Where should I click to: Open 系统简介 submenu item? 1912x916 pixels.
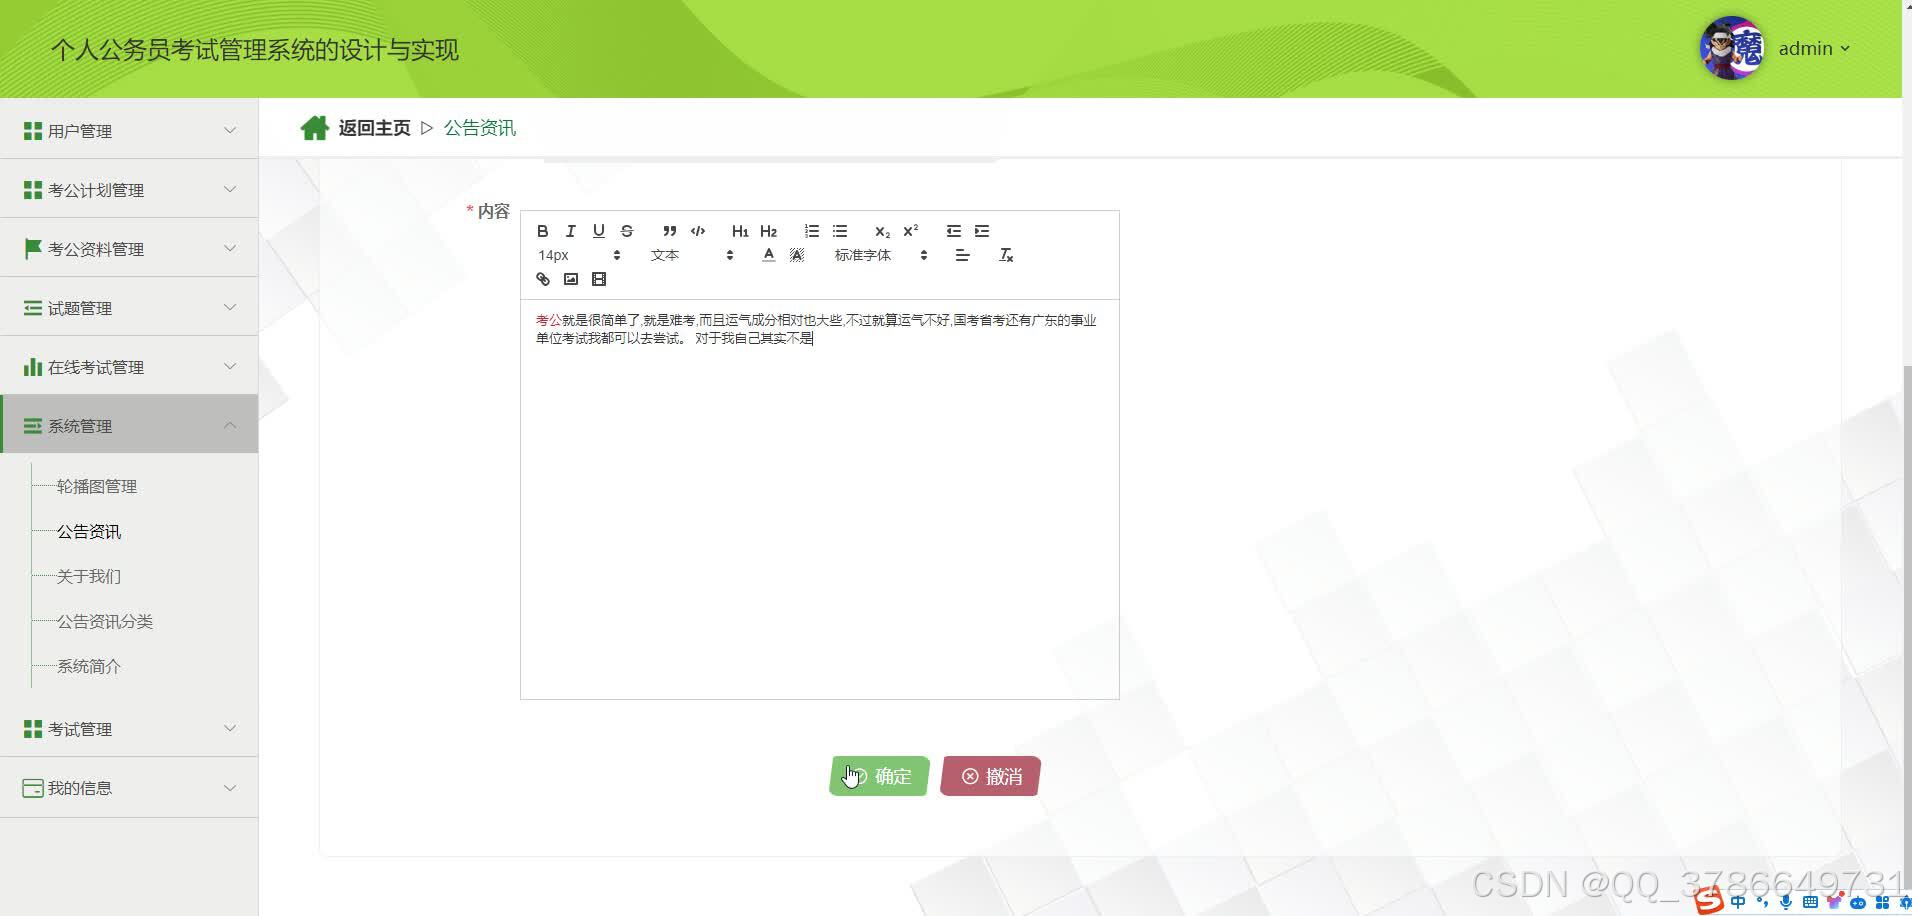[x=88, y=666]
